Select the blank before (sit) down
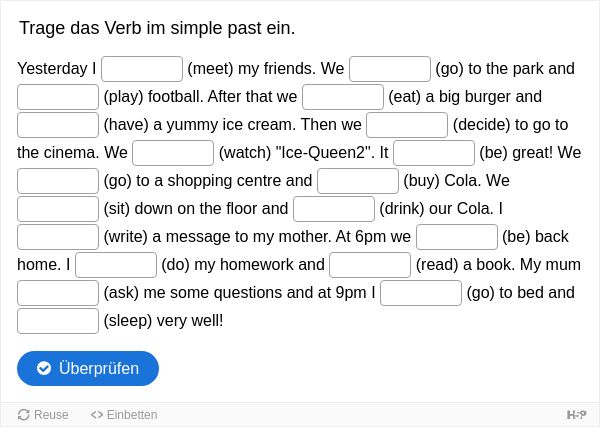The width and height of the screenshot is (600, 427). coord(58,209)
